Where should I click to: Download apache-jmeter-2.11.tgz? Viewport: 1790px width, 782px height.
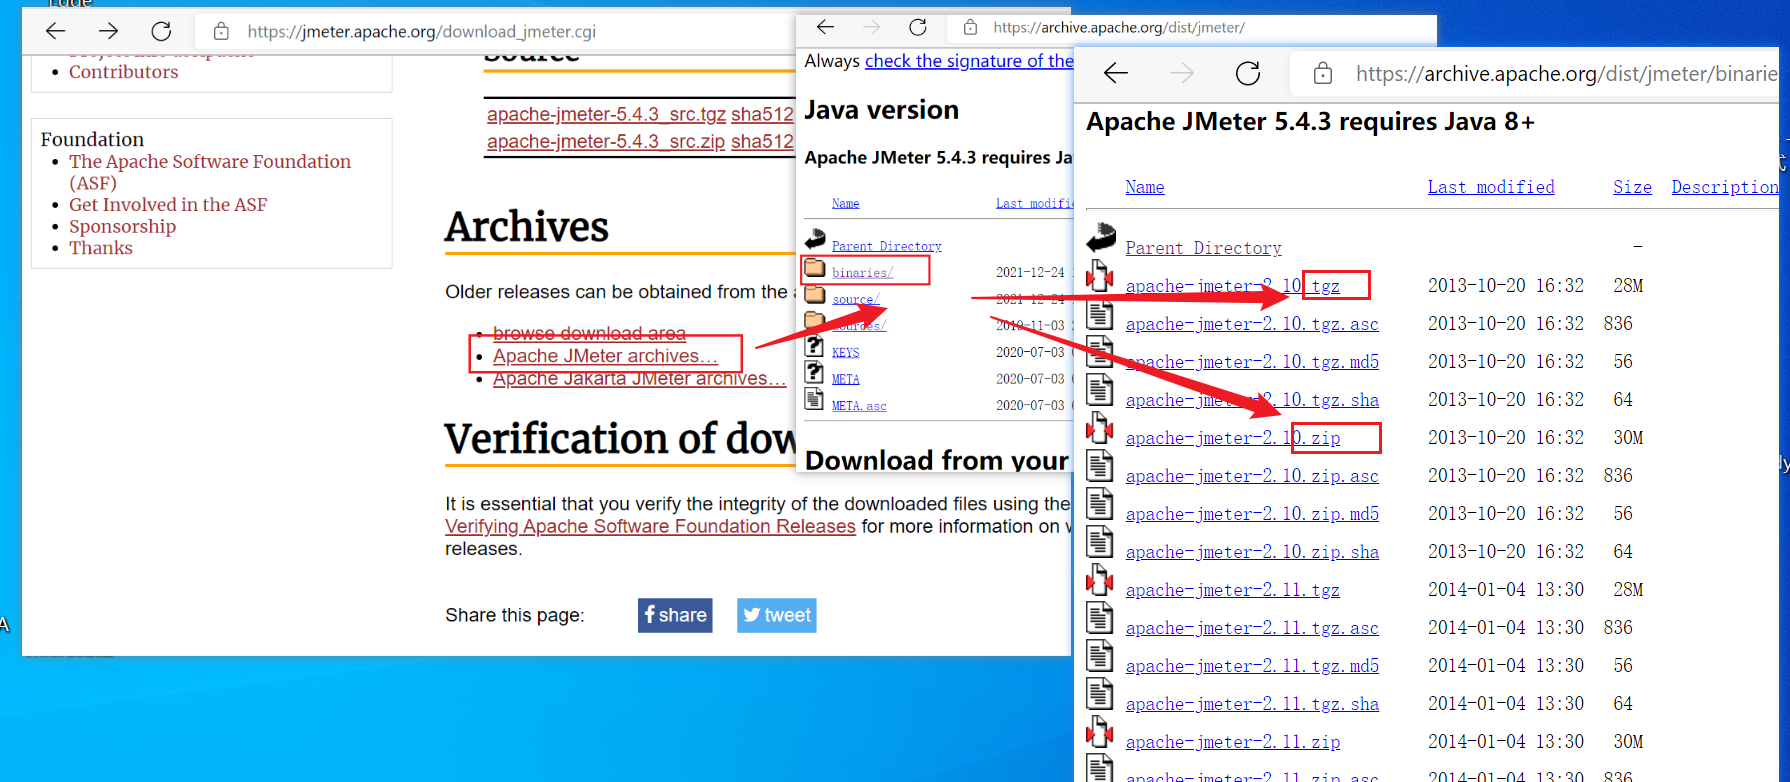[x=1233, y=590]
